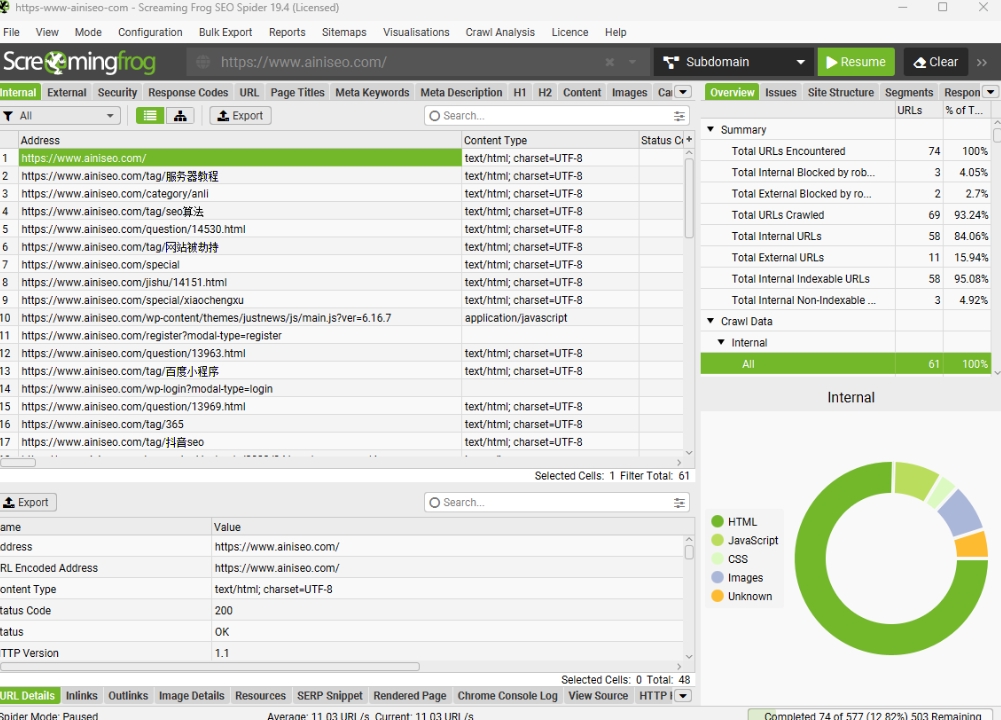Open the Inlinks tab
Screen dimensions: 1001x720
(x=82, y=696)
